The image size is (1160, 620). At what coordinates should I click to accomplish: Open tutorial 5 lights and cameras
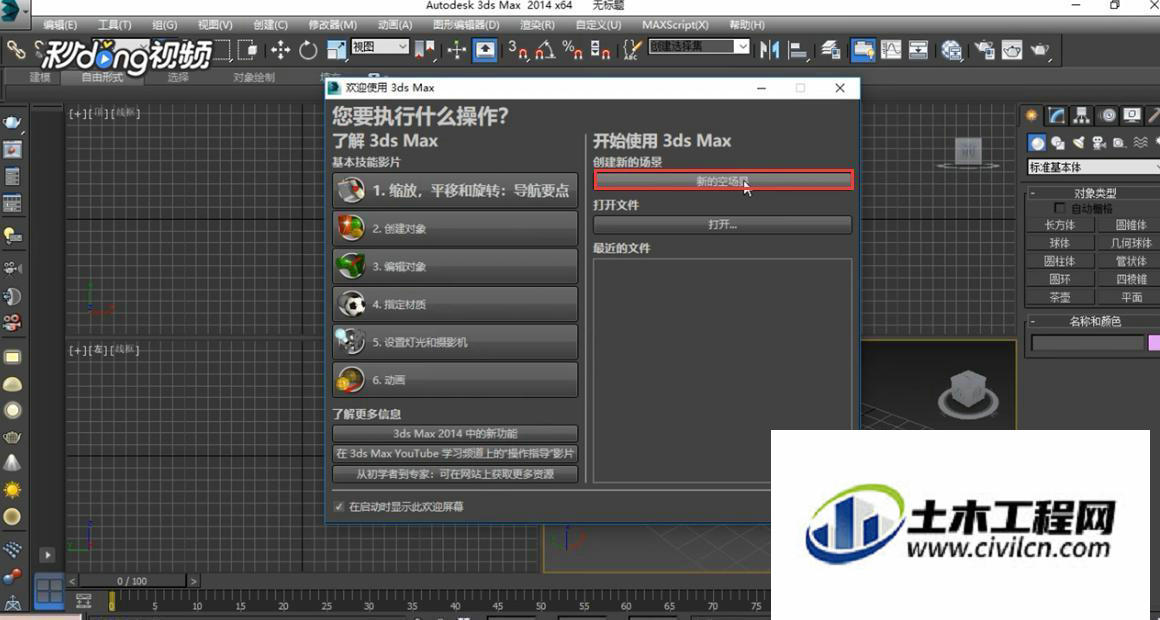coord(455,341)
